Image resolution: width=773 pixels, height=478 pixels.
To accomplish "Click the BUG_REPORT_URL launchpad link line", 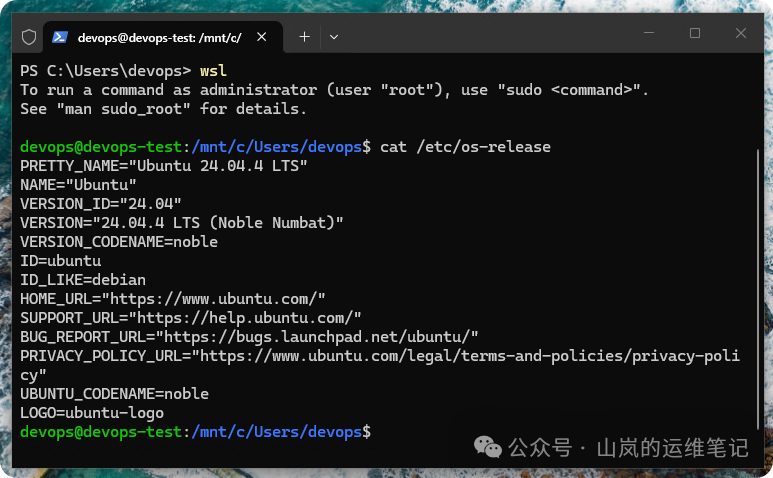I will 249,337.
